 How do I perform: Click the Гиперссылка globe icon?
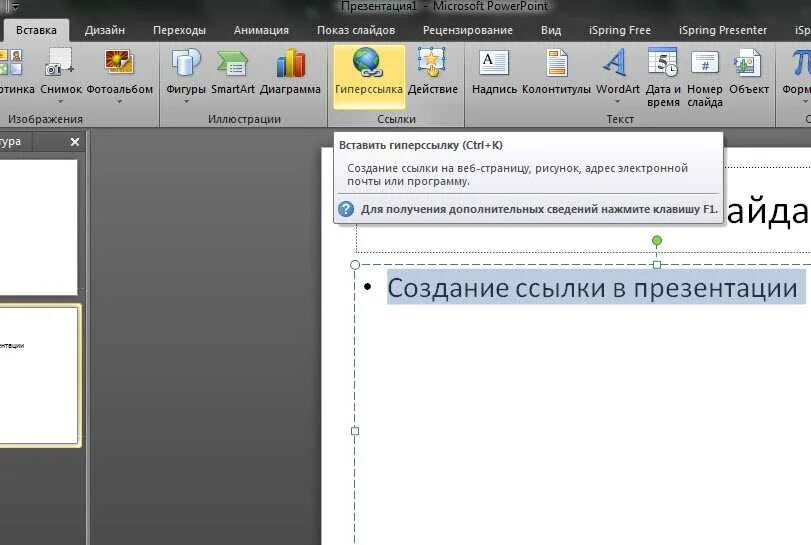tap(368, 62)
